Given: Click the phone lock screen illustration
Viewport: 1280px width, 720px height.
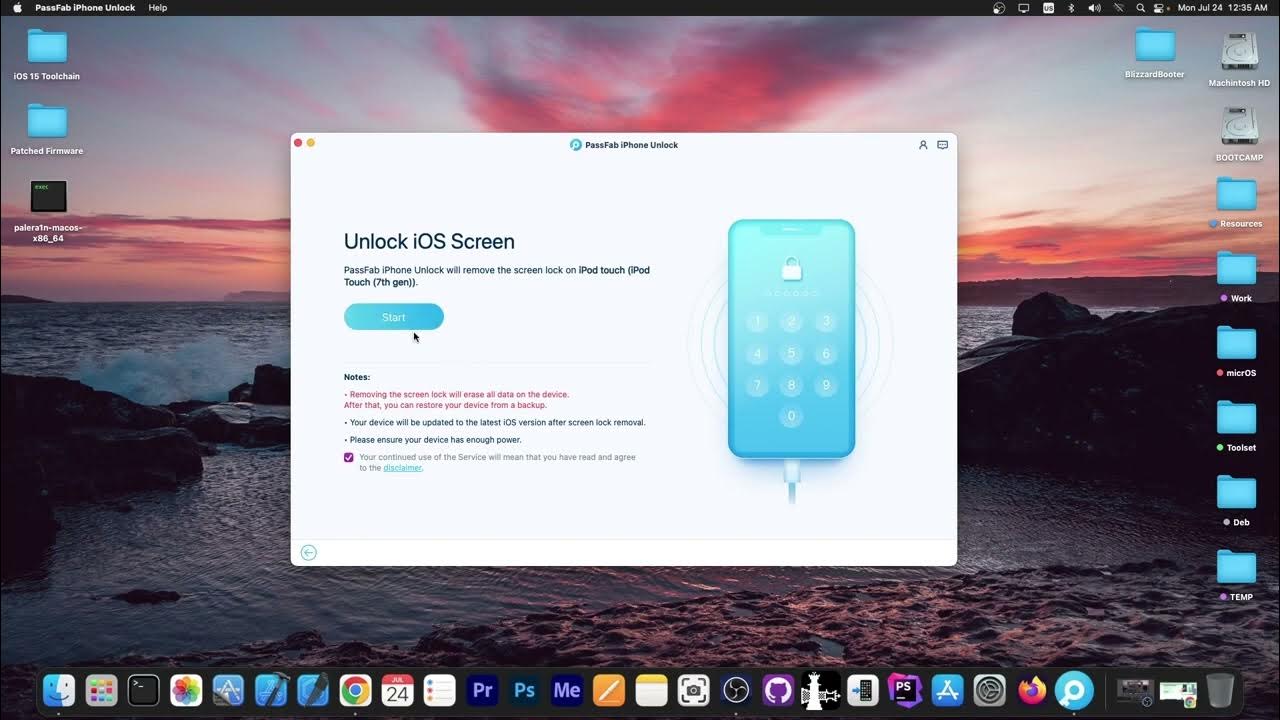Looking at the screenshot, I should coord(791,339).
